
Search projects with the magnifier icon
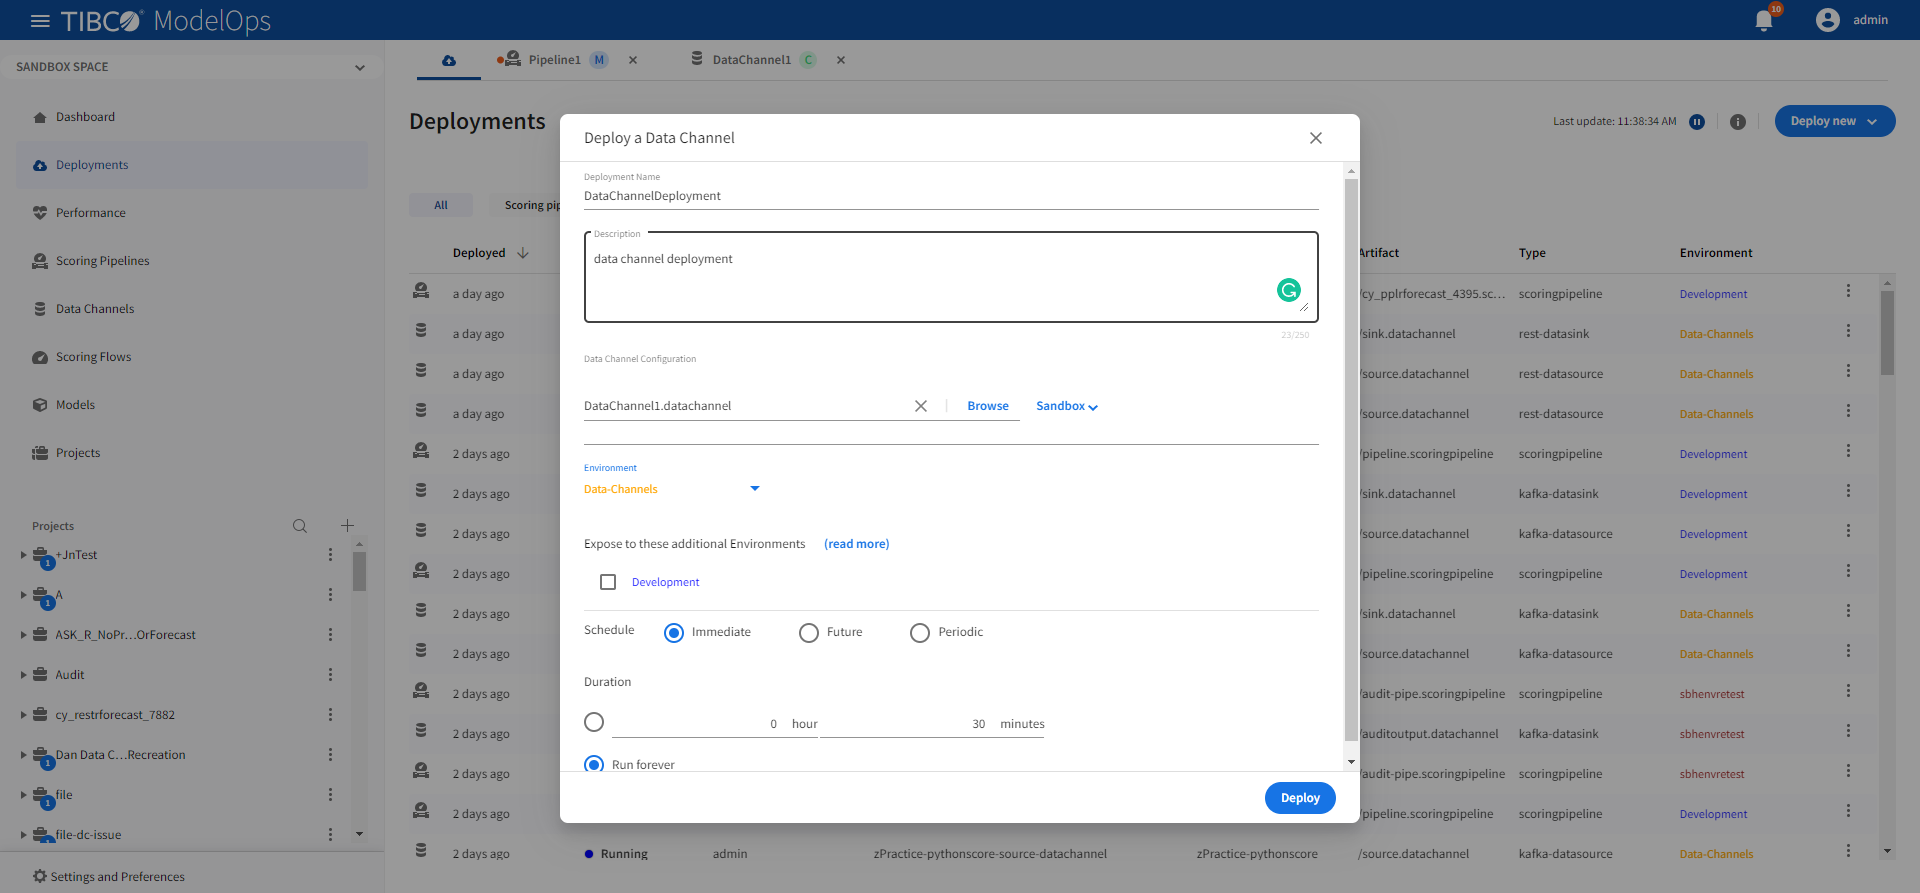(299, 526)
